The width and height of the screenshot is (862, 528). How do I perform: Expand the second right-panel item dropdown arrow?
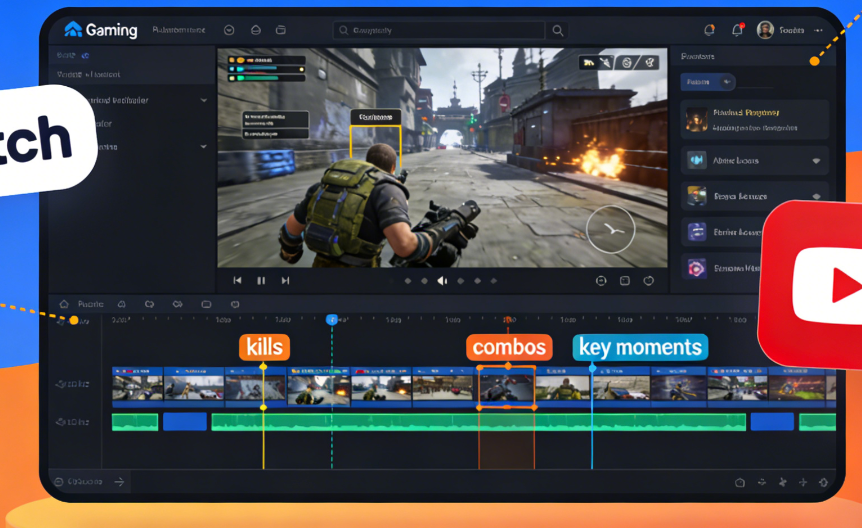(x=816, y=161)
